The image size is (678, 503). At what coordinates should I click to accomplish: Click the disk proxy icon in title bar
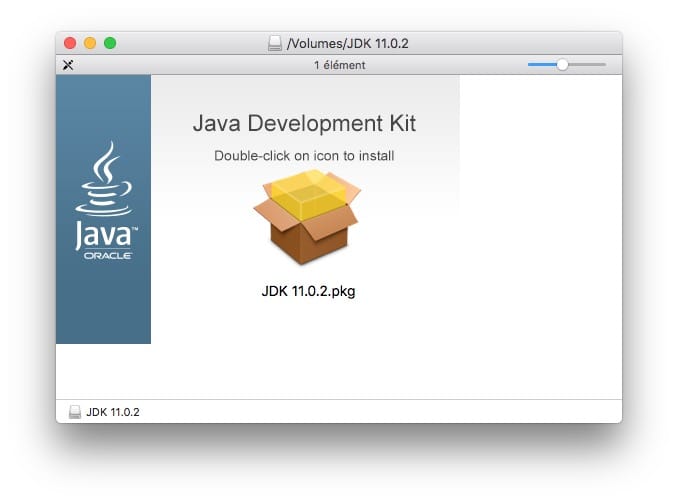275,43
